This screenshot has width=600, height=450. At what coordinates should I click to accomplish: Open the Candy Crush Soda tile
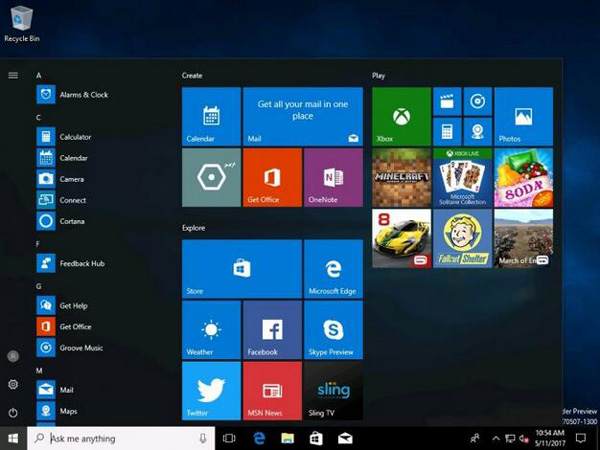coord(523,178)
